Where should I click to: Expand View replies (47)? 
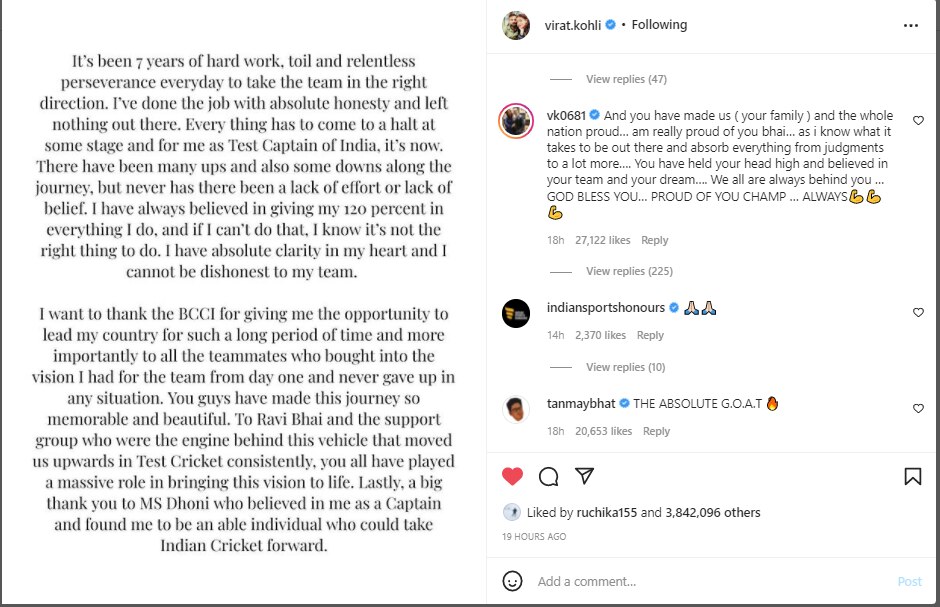click(626, 79)
